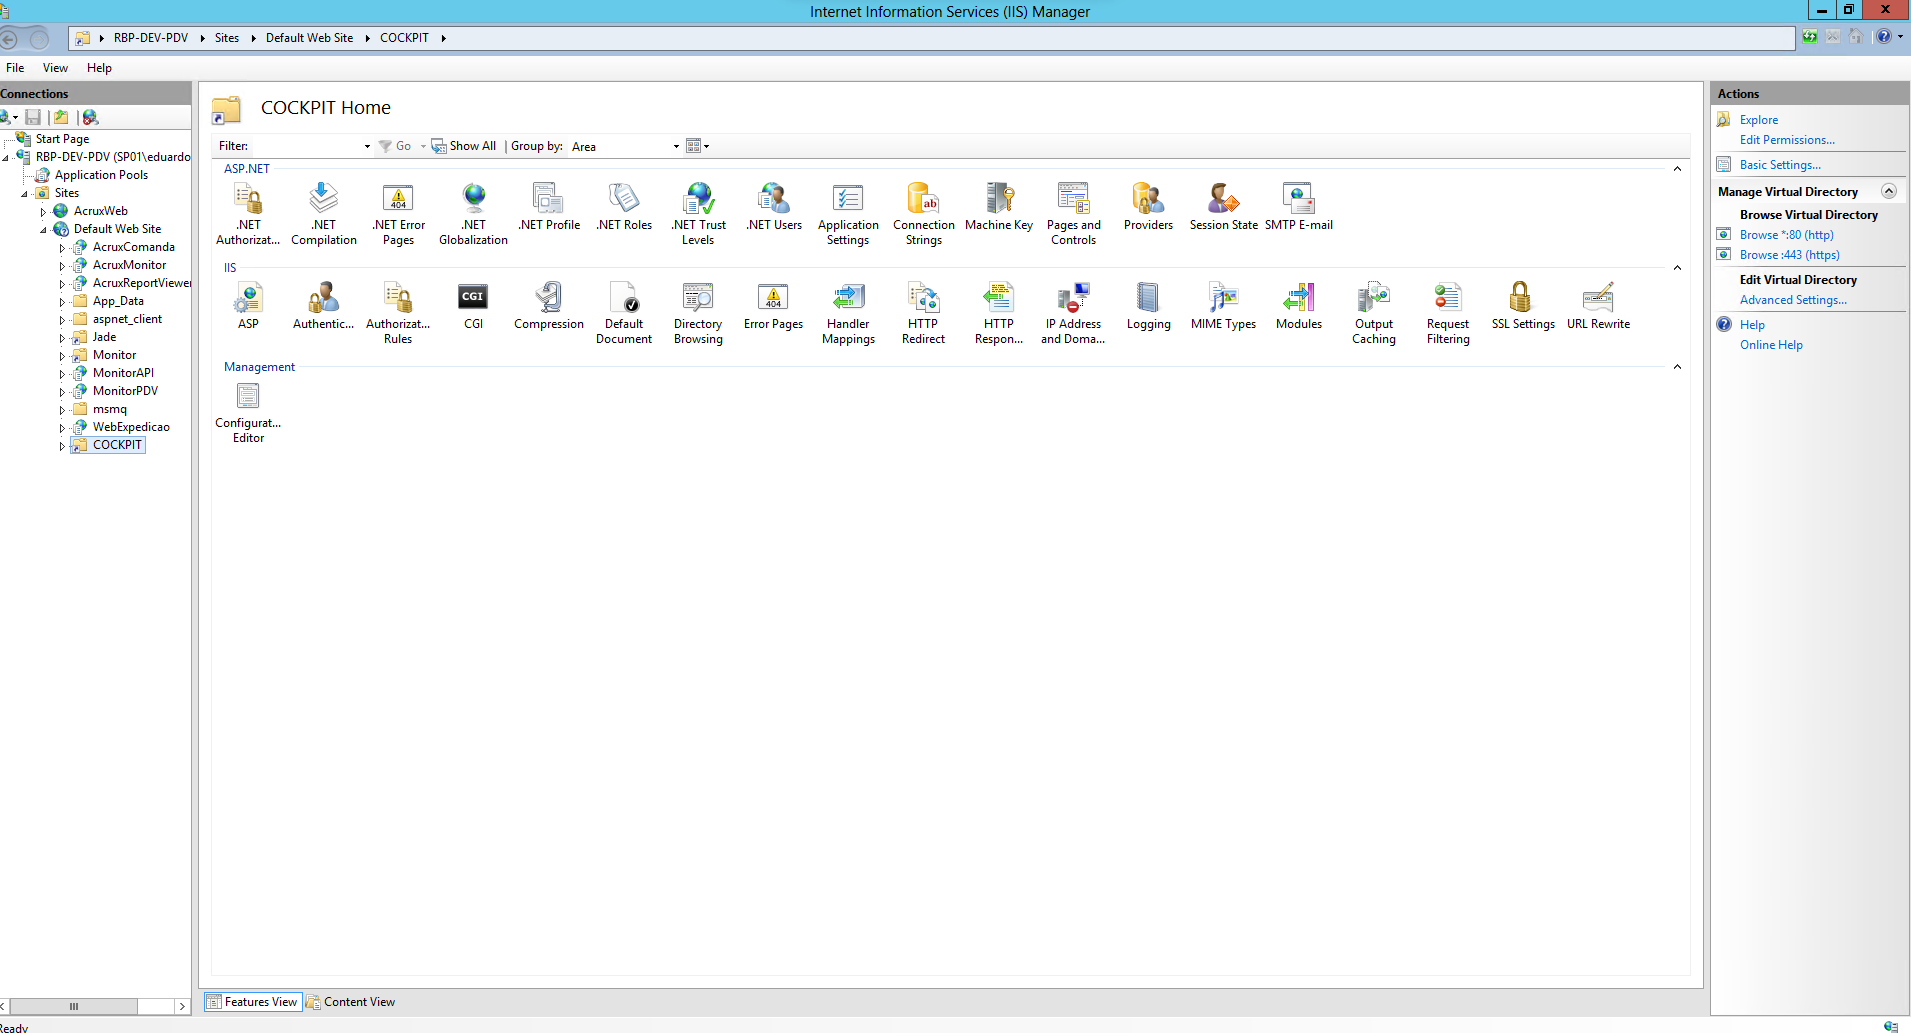Collapse the Management group section
The image size is (1911, 1033).
[1677, 367]
